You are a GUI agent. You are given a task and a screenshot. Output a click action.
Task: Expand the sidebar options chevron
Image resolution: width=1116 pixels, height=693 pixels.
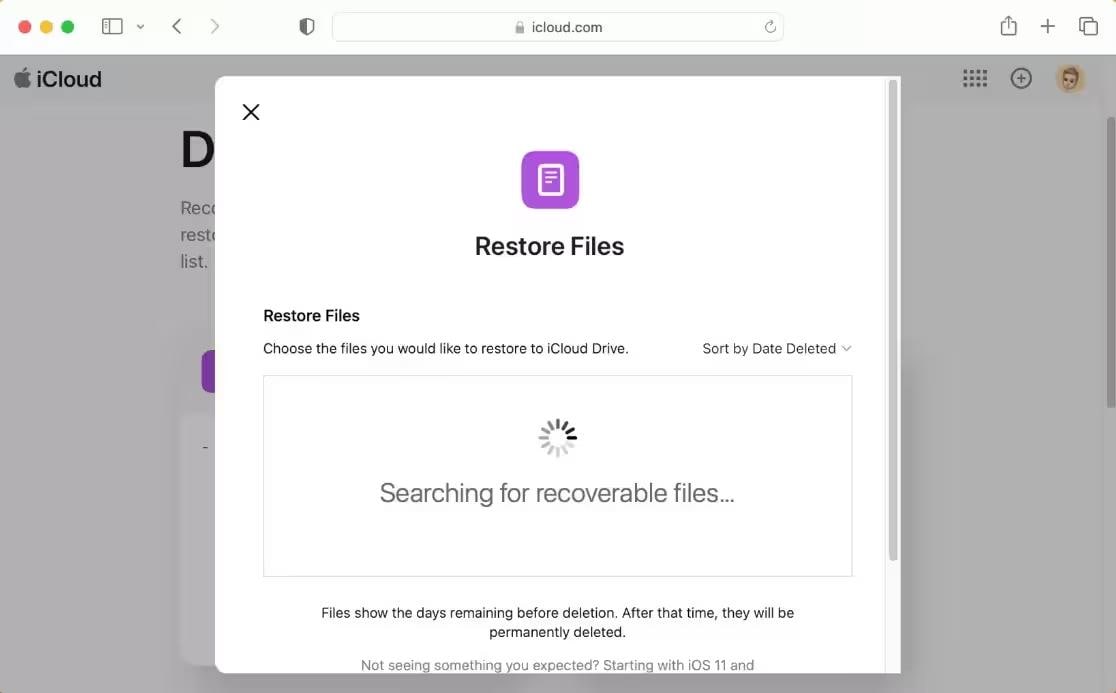click(x=140, y=27)
